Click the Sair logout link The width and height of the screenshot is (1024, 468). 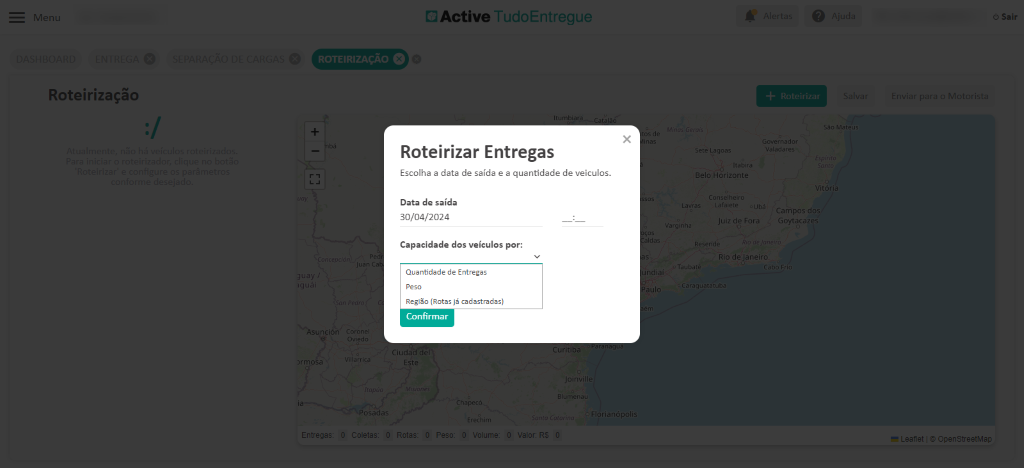[x=1005, y=17]
